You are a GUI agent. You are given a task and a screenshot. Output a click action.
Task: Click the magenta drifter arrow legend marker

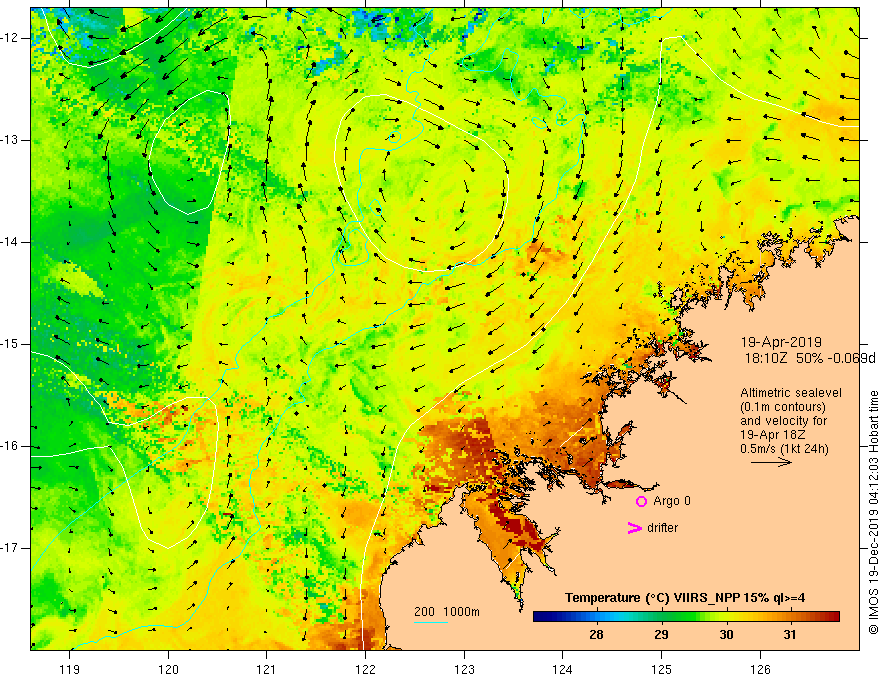point(635,528)
